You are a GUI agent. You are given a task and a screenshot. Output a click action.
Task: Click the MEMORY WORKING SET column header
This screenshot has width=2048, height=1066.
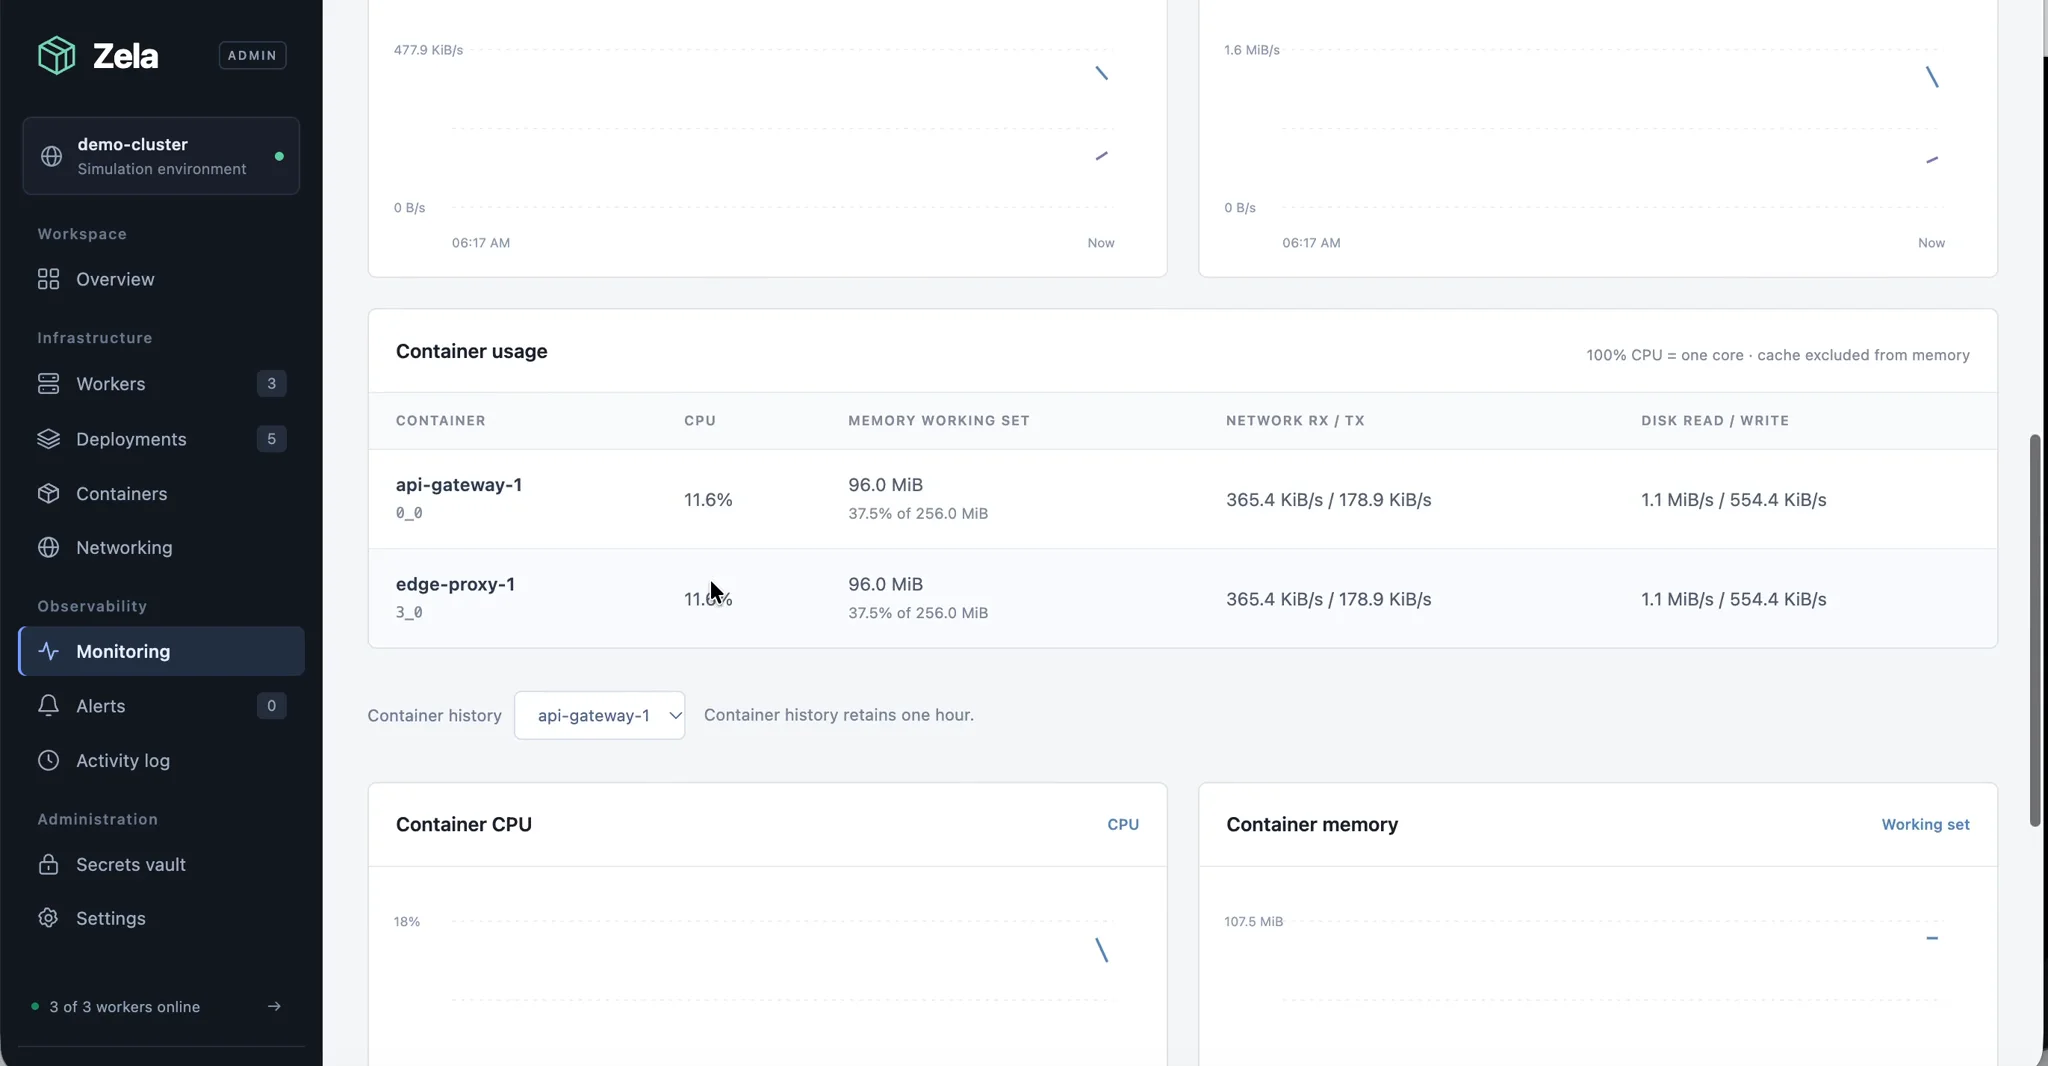pos(939,421)
